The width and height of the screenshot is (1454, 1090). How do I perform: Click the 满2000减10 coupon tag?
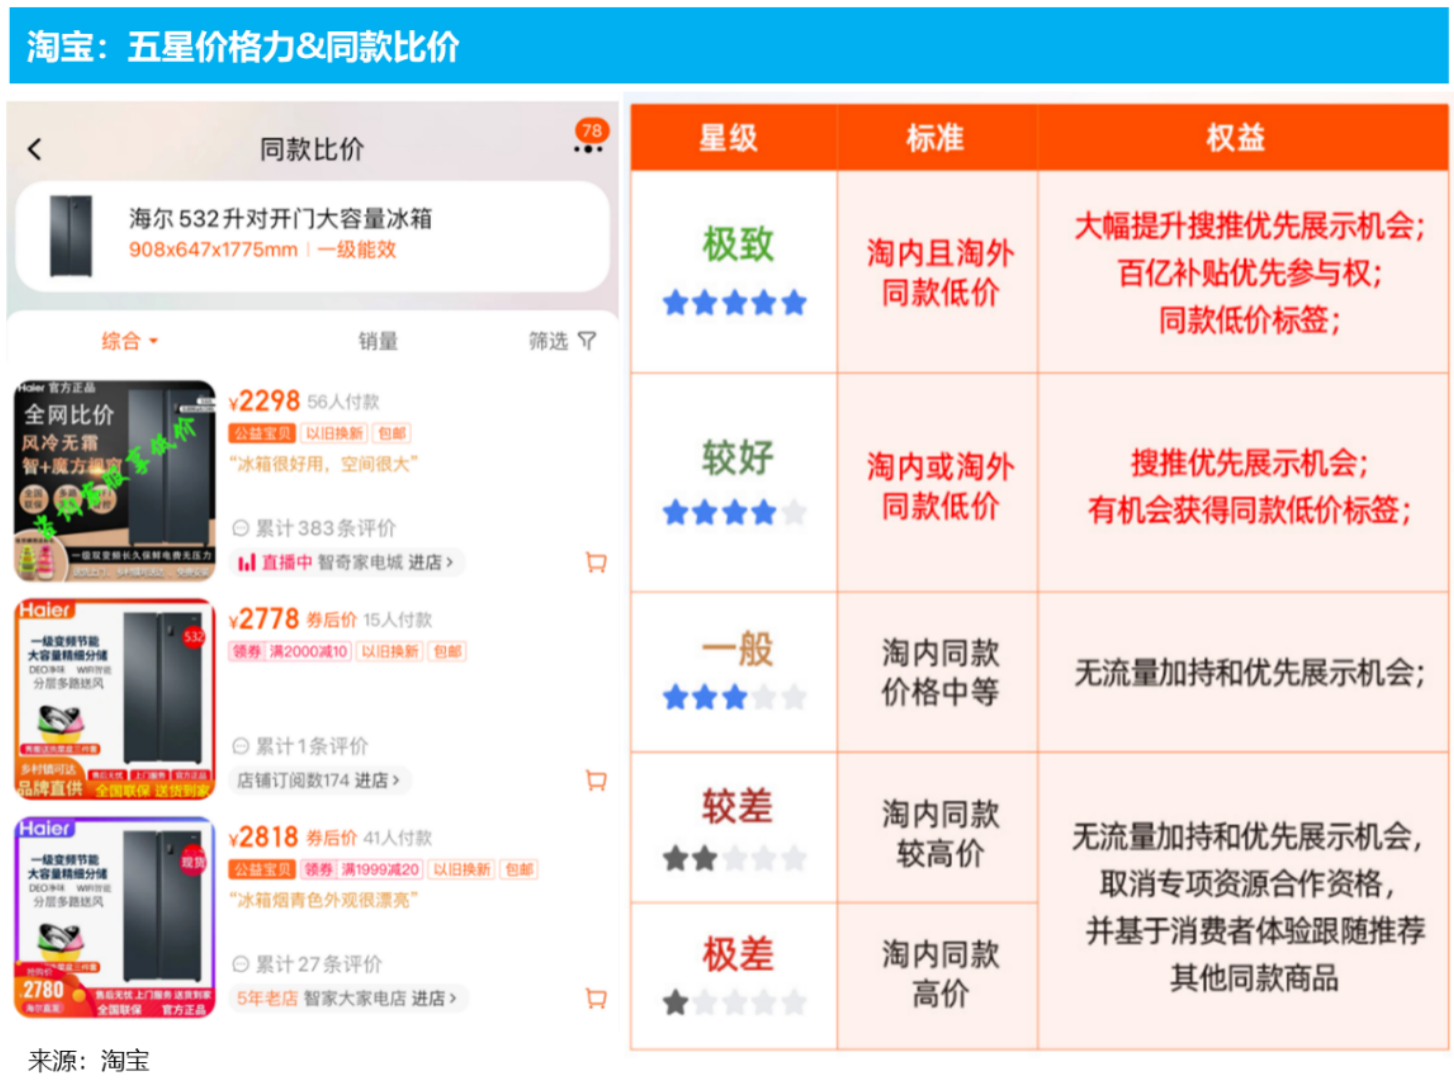pos(308,652)
